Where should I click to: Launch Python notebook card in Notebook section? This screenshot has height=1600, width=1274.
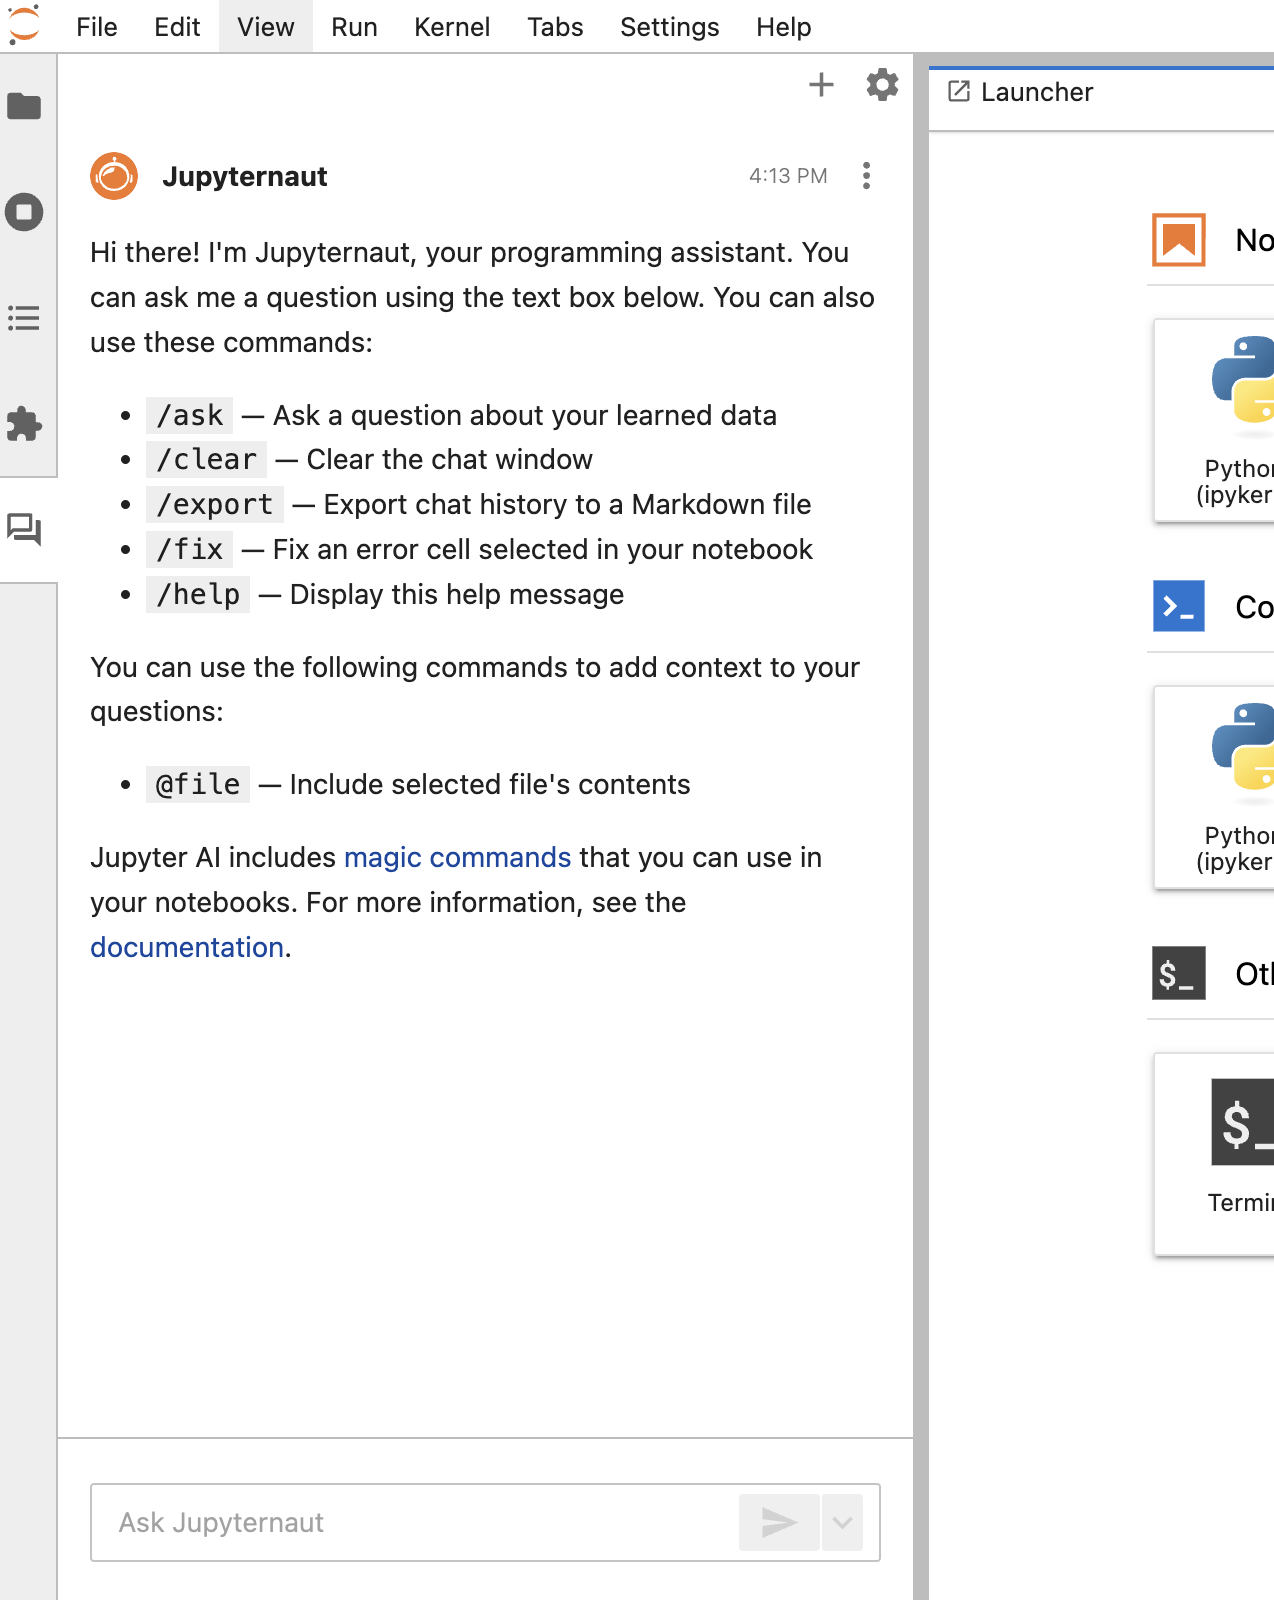point(1214,420)
